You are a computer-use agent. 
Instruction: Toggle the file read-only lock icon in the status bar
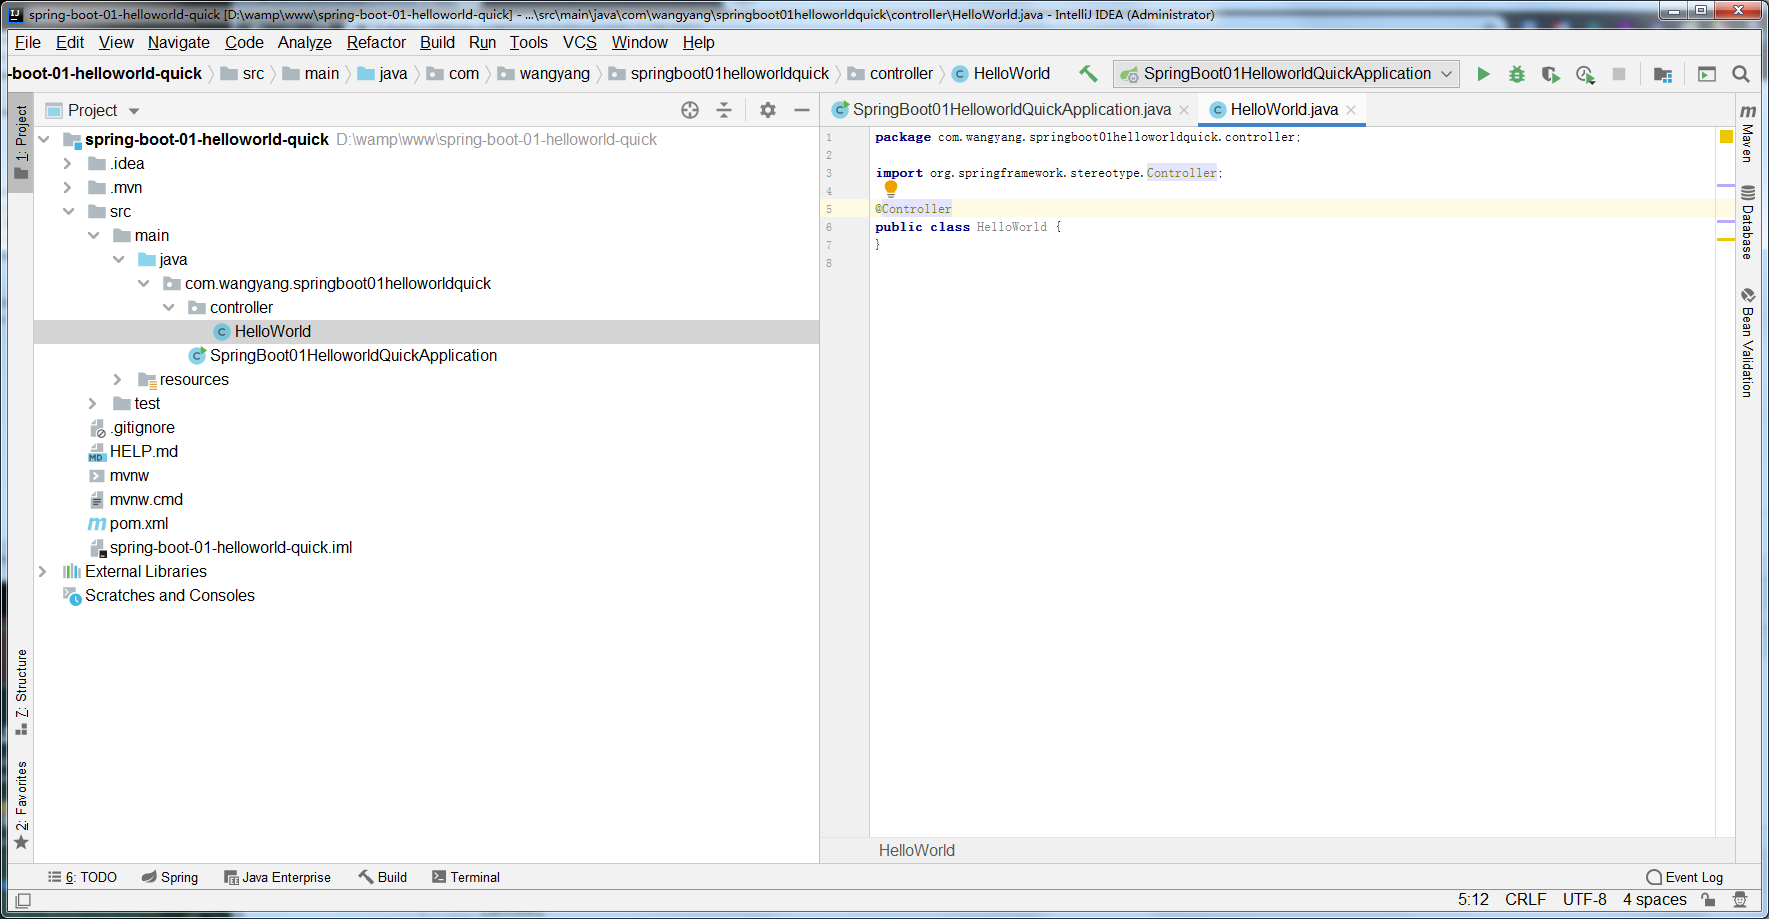coord(1708,900)
